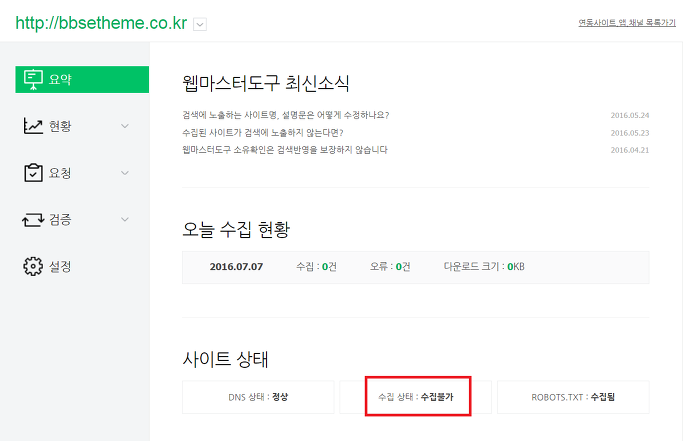
Task: Click the news date 2016.05.24
Action: click(630, 115)
